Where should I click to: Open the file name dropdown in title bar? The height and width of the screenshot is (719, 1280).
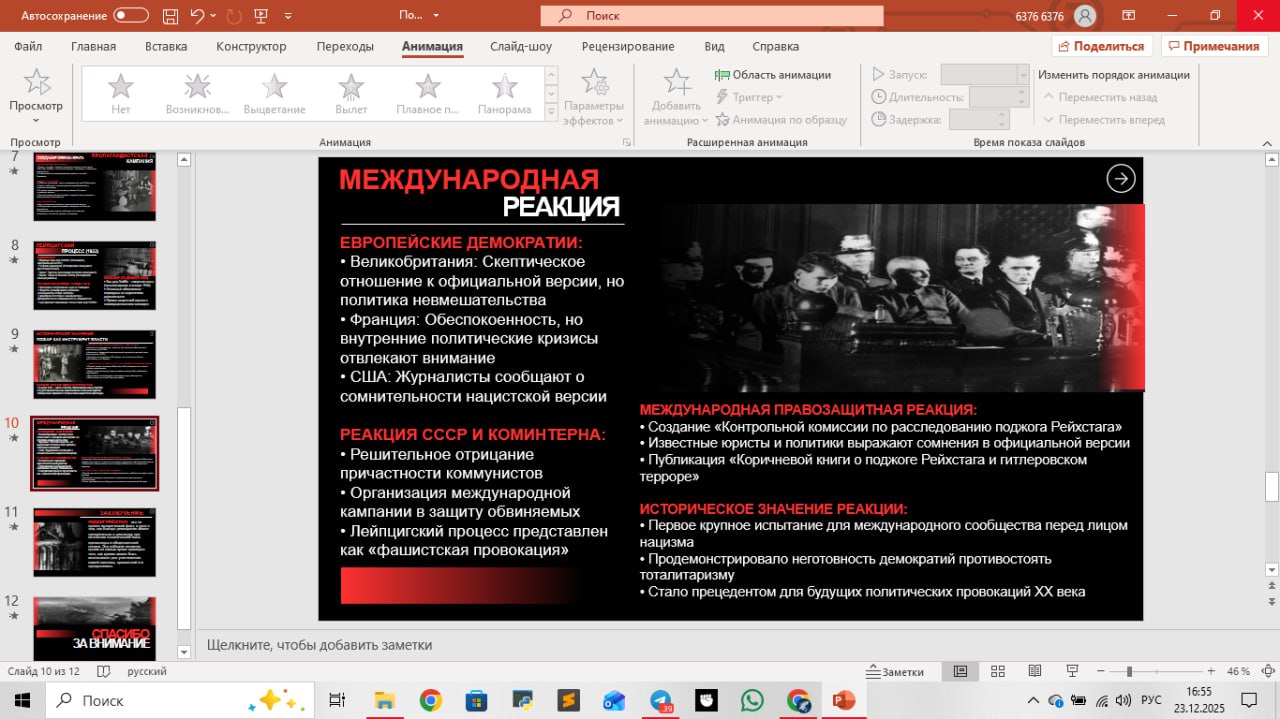(437, 16)
